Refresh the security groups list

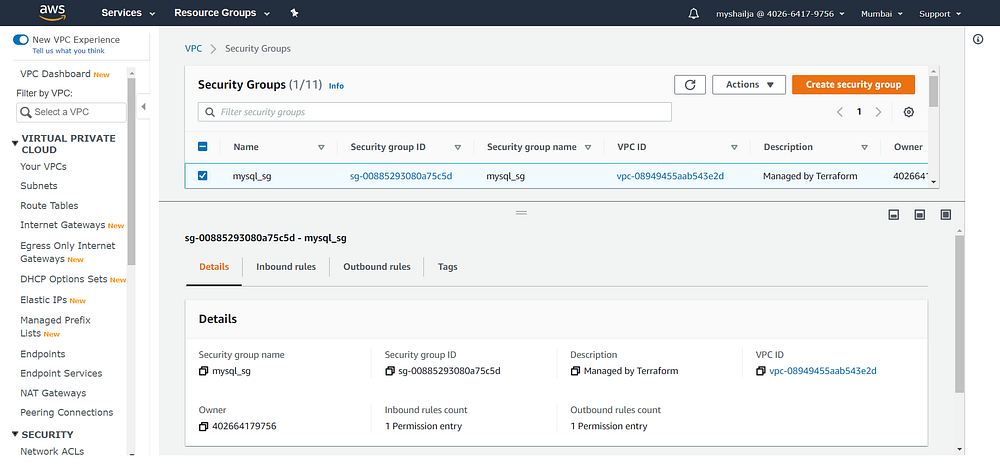tap(690, 85)
